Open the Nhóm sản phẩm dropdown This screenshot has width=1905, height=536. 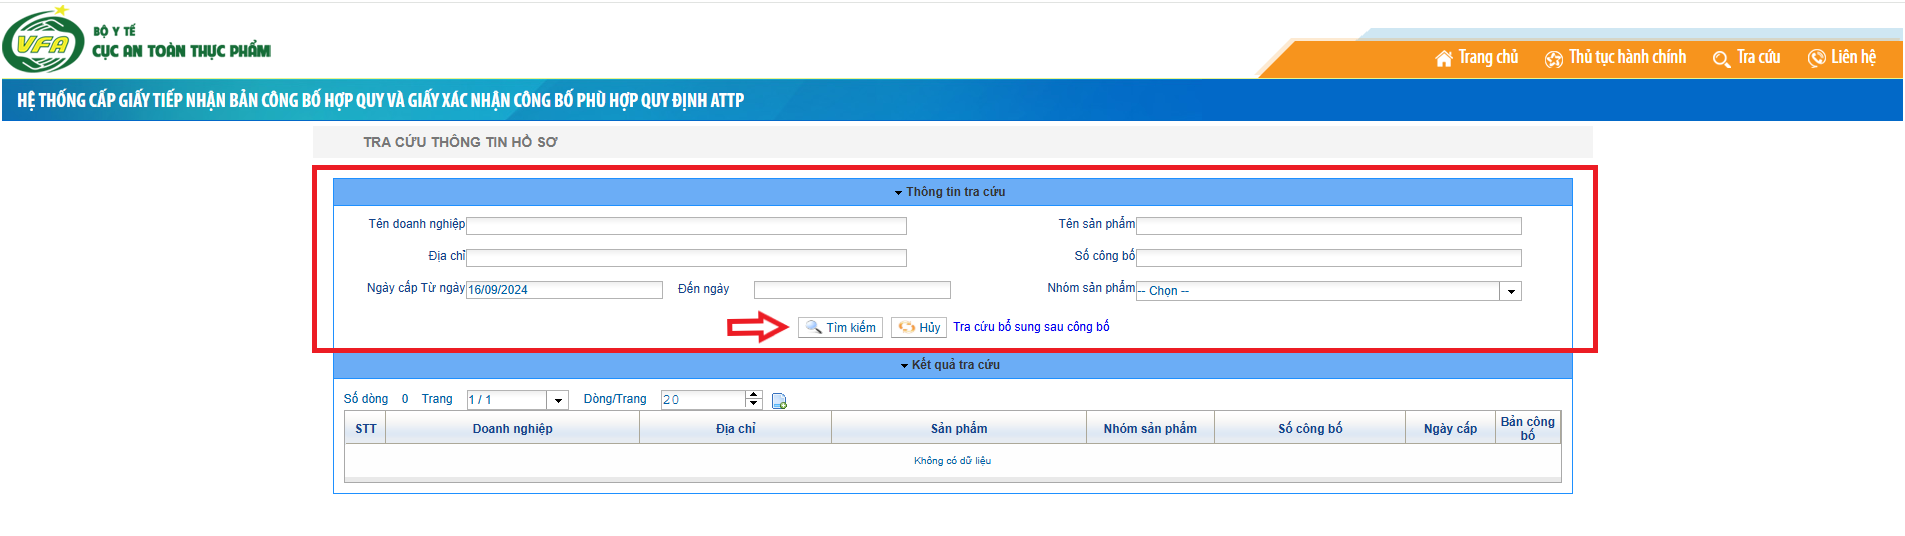[1510, 291]
